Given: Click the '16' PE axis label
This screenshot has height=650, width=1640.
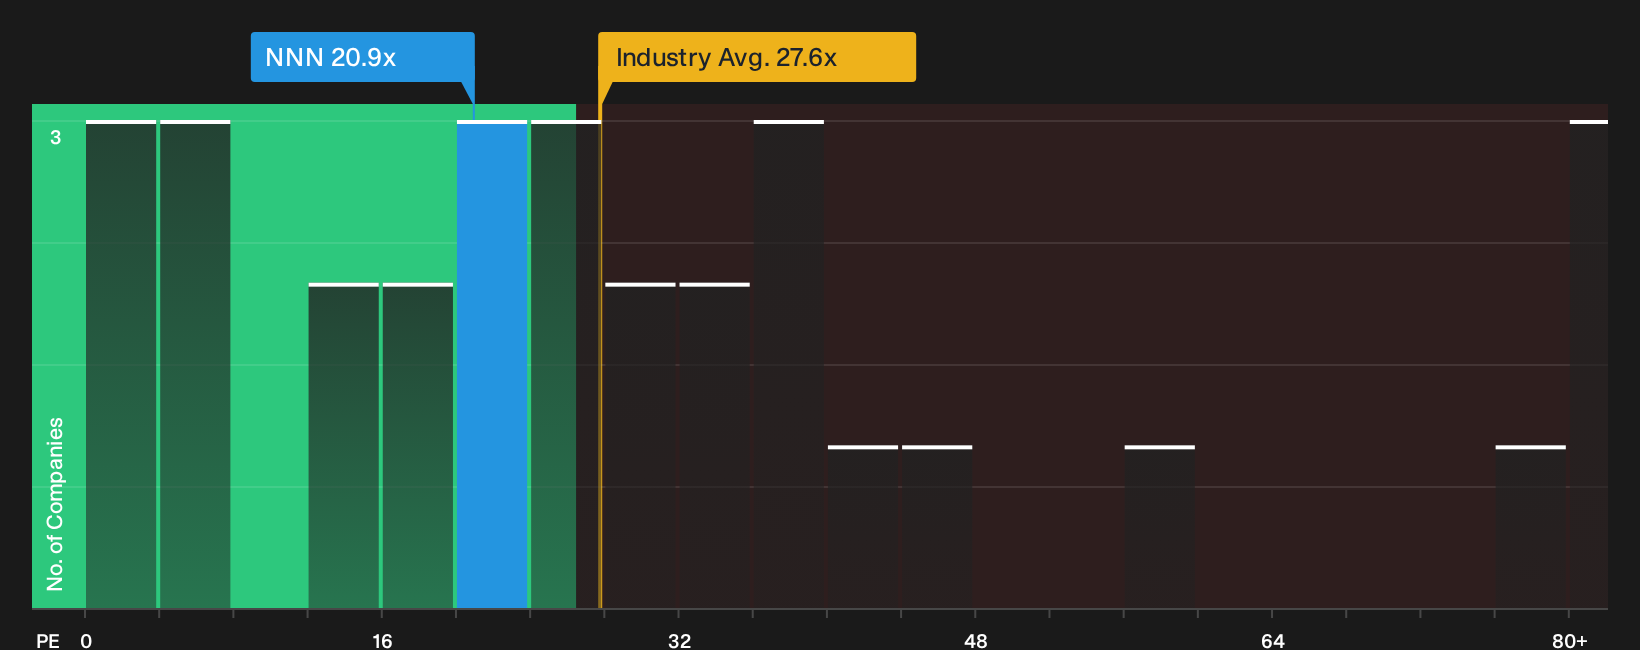Looking at the screenshot, I should tap(382, 640).
